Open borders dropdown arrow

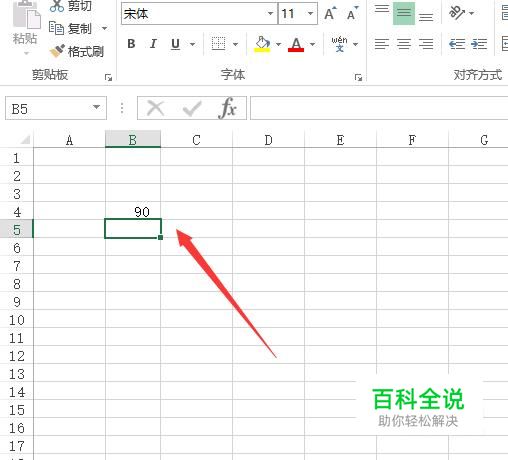pyautogui.click(x=235, y=44)
